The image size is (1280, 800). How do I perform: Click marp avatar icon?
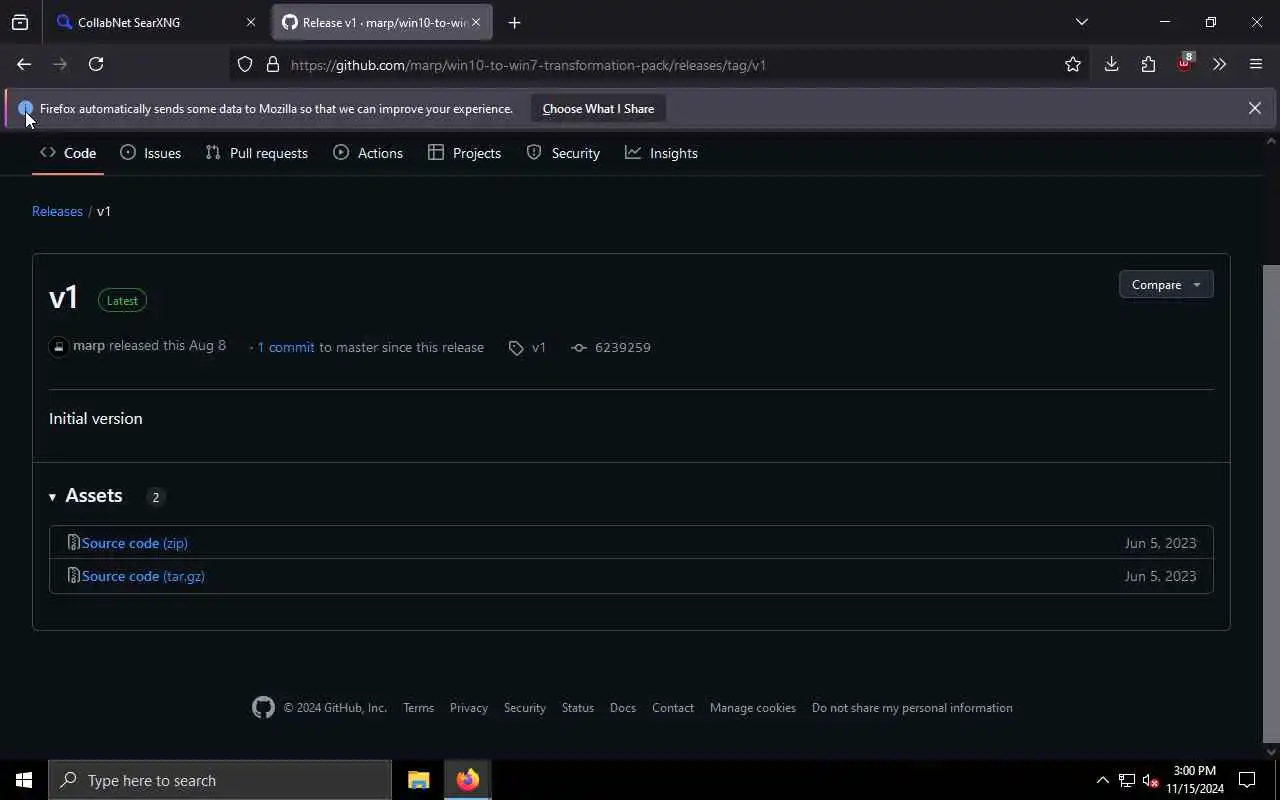(x=58, y=347)
